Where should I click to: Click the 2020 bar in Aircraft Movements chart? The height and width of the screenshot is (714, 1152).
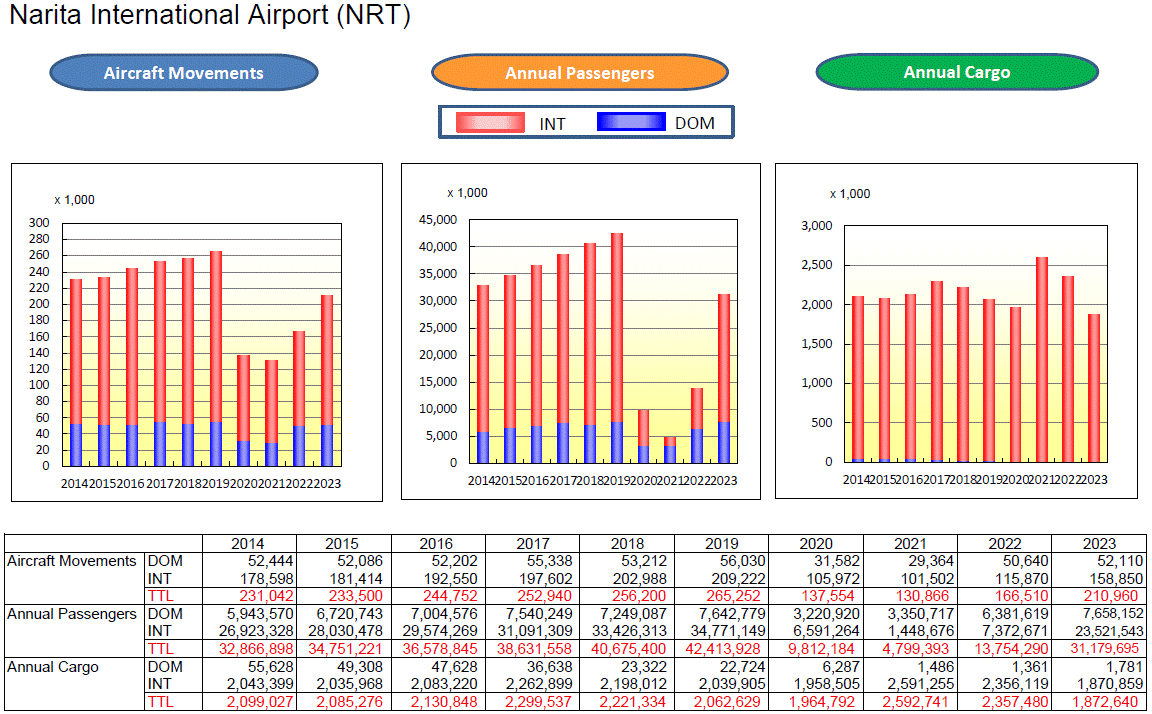pos(243,411)
